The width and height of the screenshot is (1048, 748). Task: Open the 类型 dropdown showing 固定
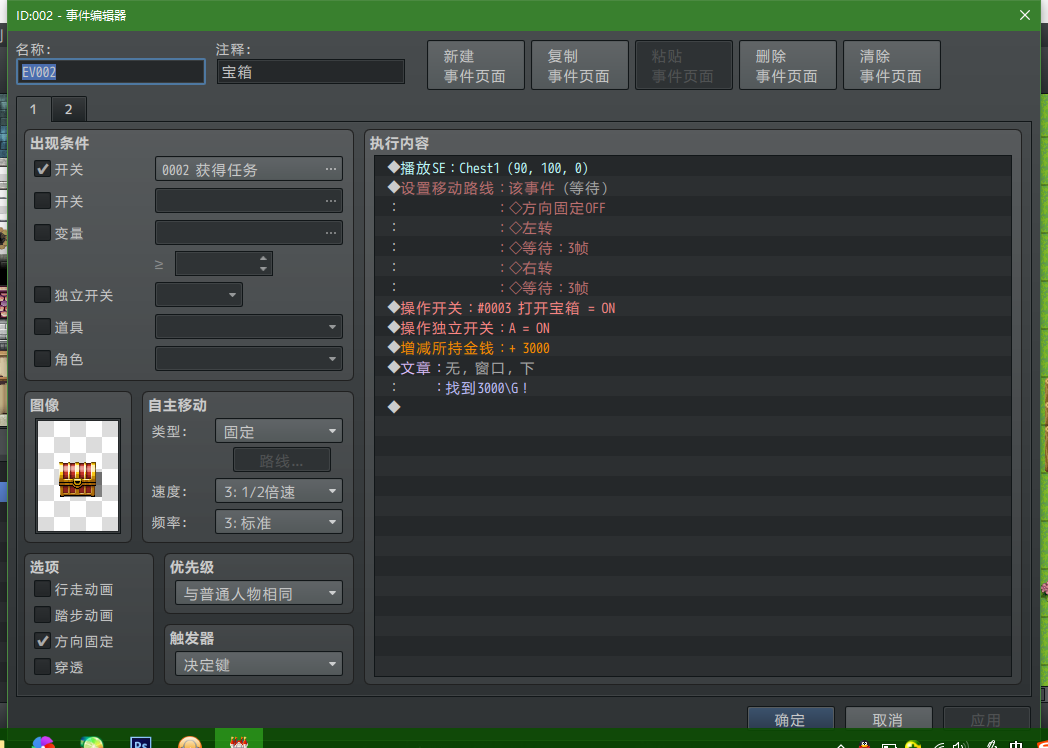click(279, 431)
